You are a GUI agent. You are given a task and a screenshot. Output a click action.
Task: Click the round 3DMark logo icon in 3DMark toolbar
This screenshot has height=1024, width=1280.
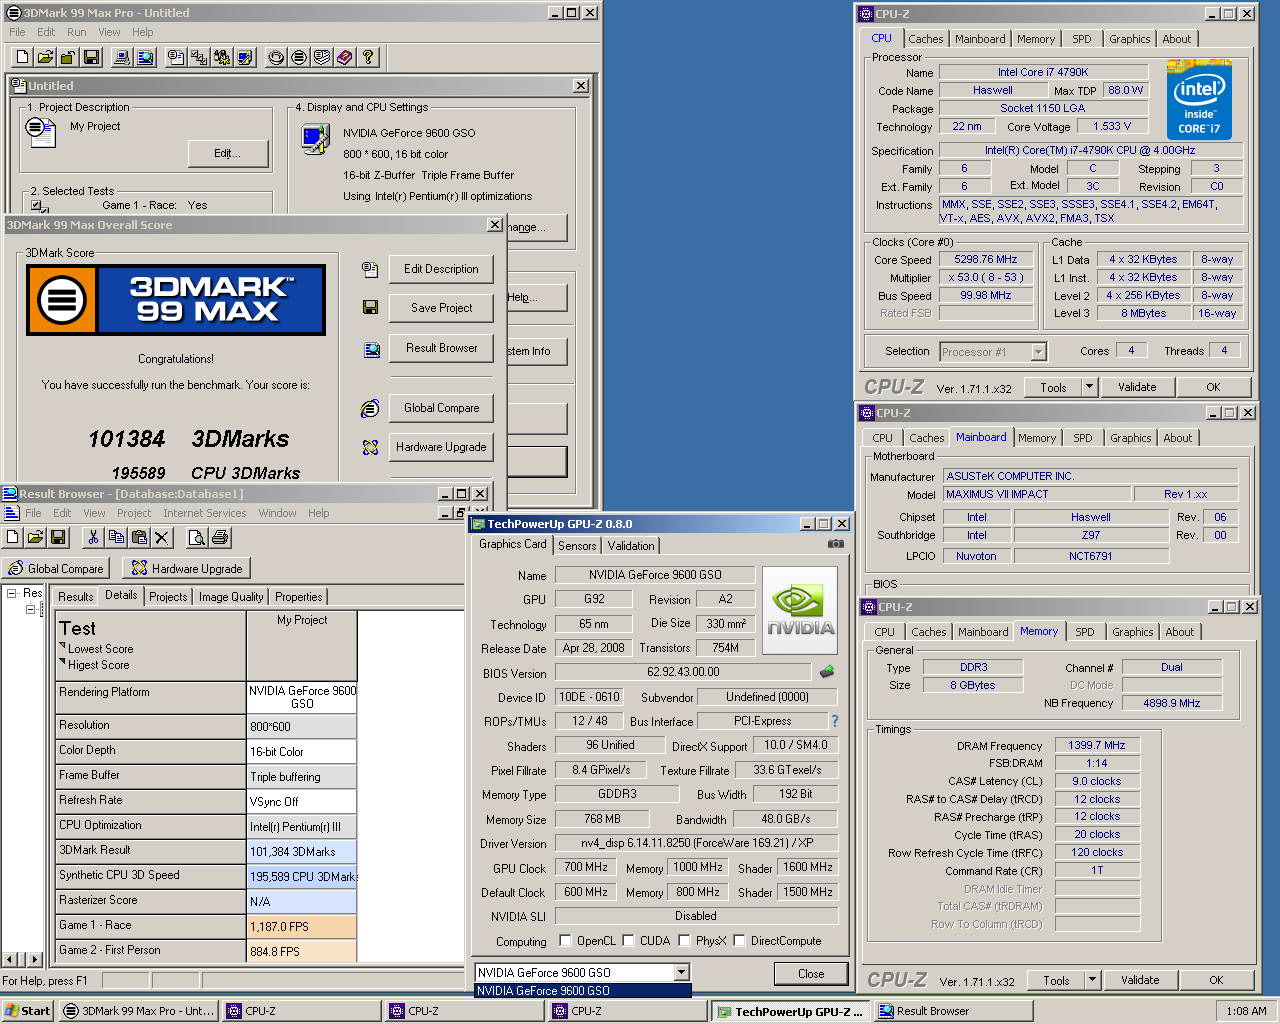[x=298, y=57]
